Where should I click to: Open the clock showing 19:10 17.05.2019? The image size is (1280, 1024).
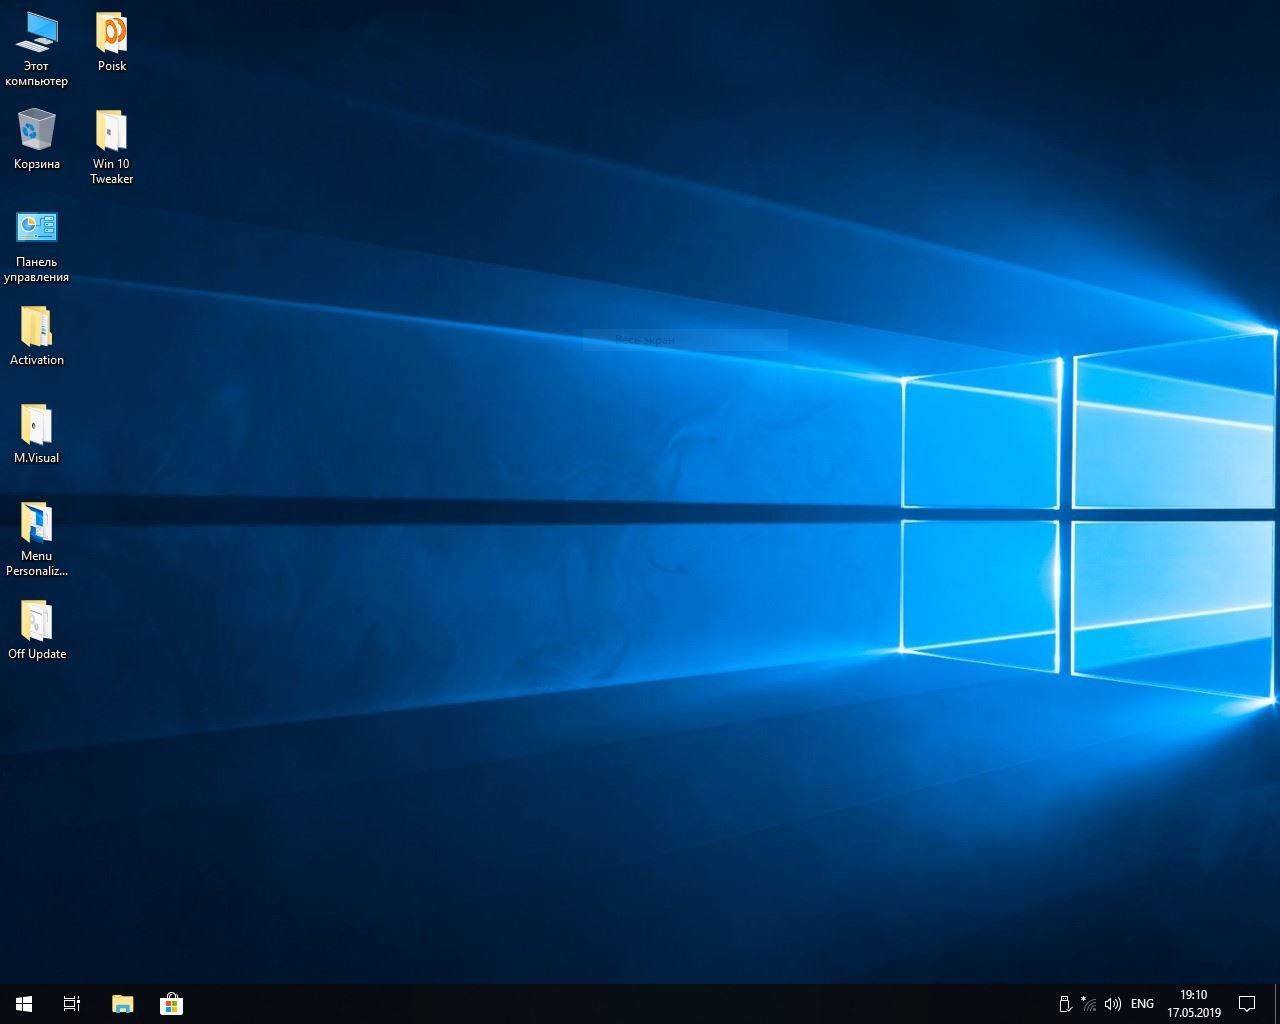click(x=1194, y=1004)
